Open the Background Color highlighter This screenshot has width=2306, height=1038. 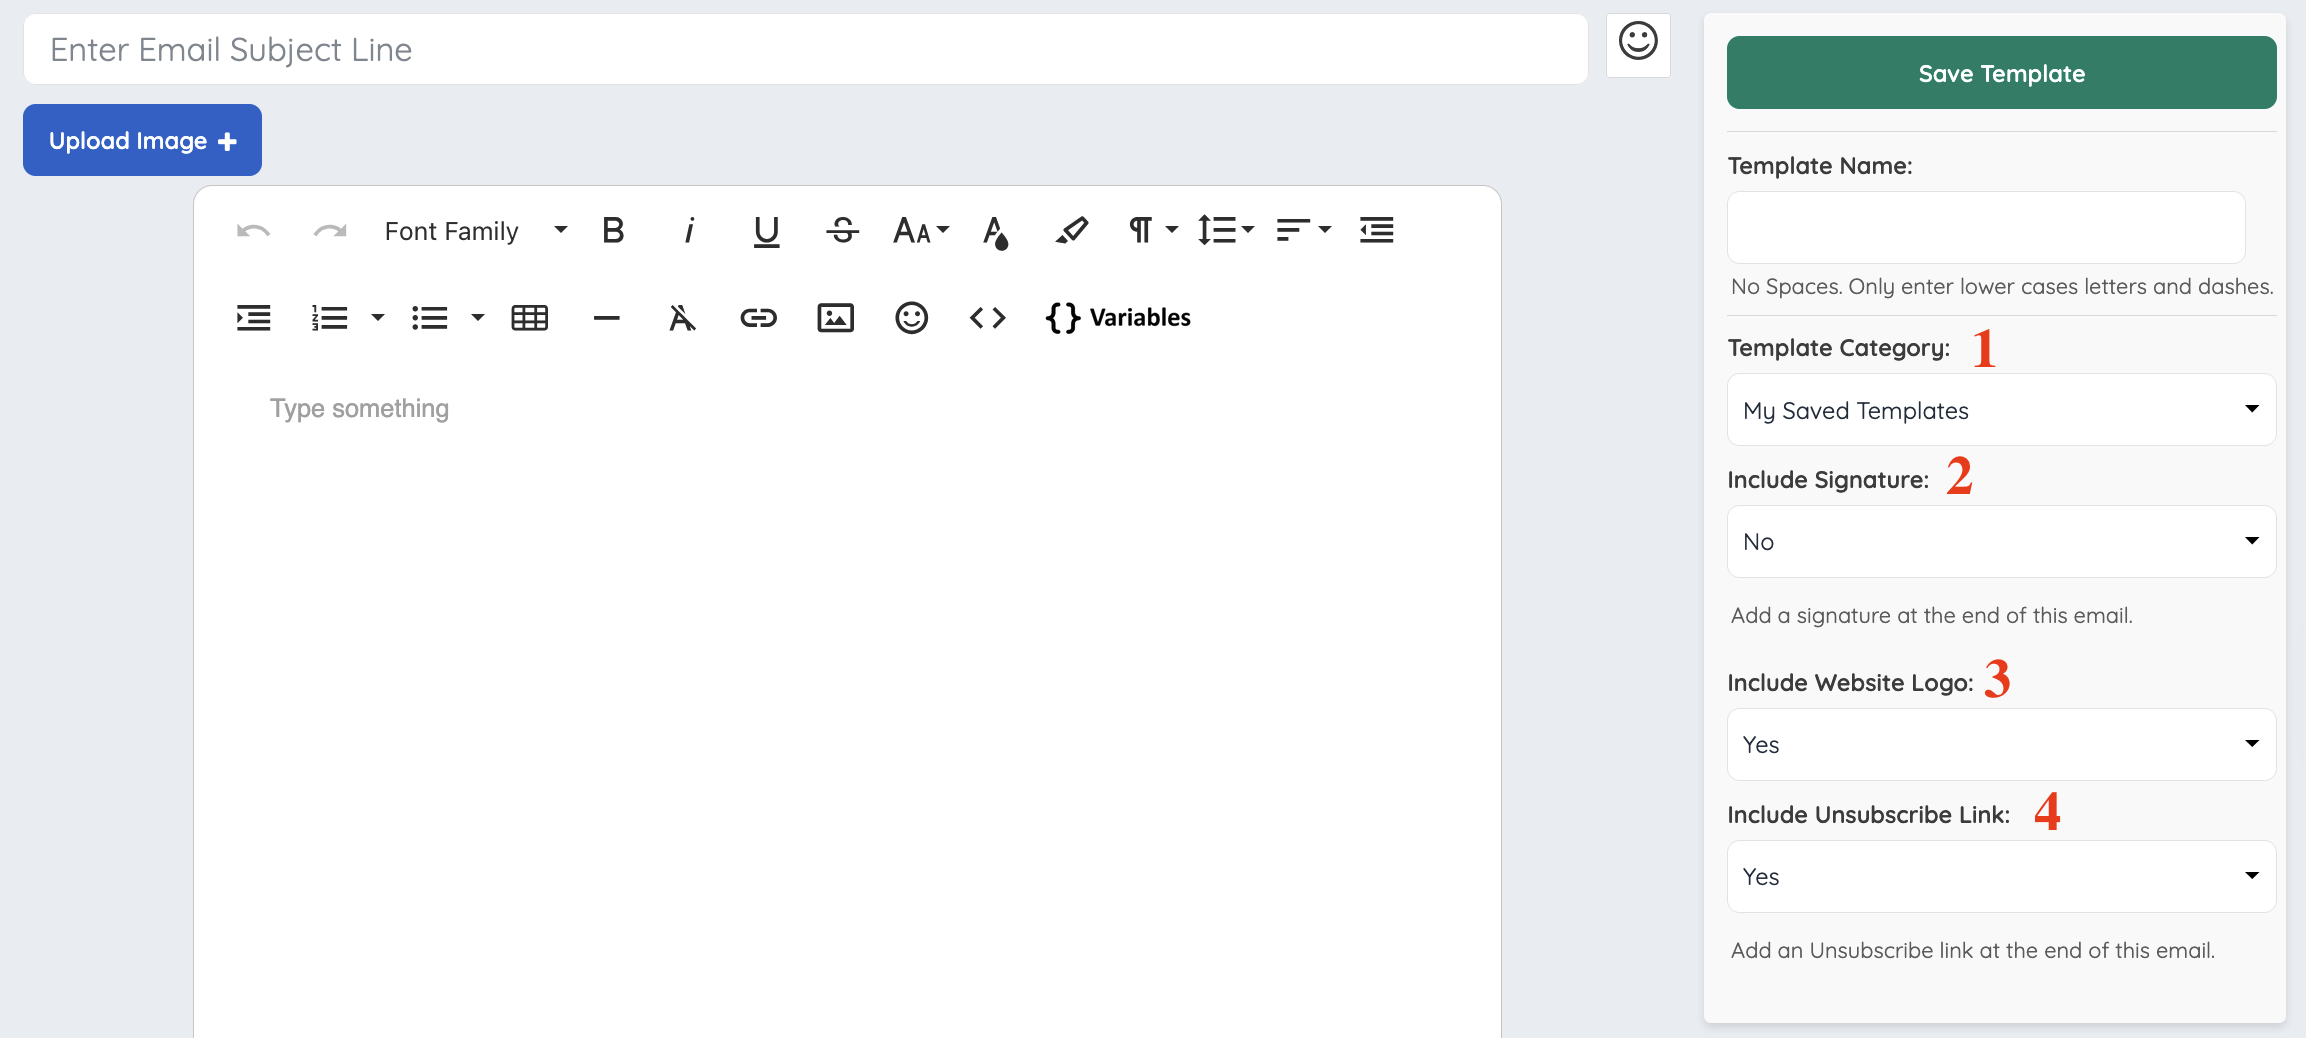1072,231
